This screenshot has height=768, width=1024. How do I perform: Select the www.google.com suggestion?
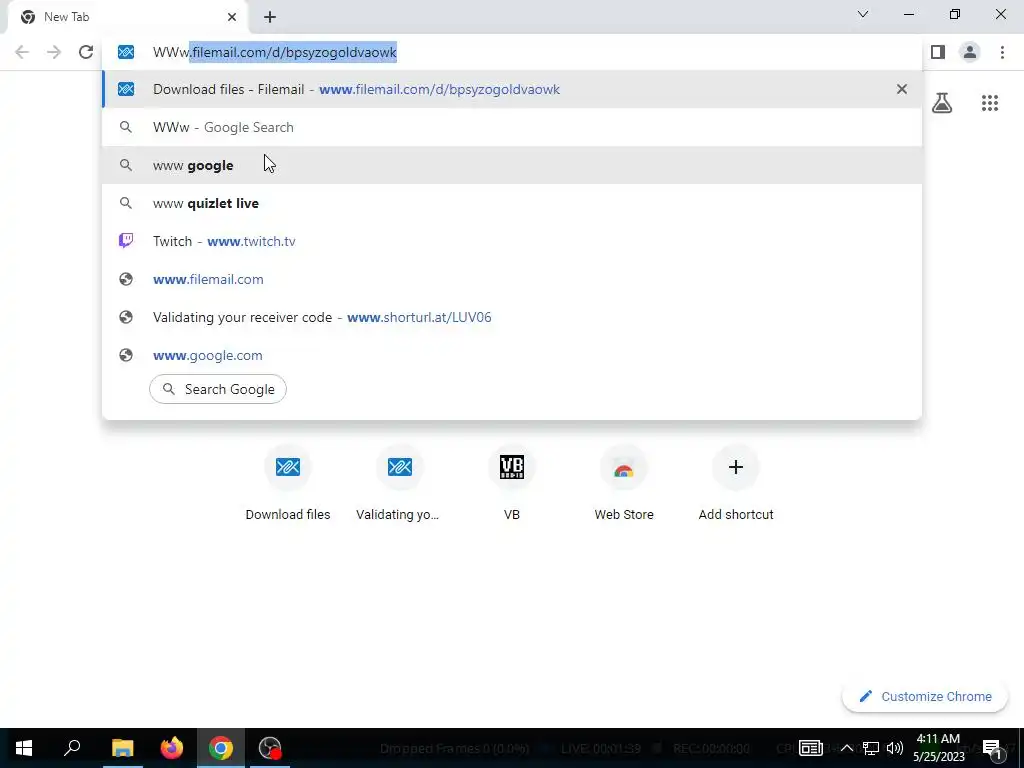coord(512,355)
